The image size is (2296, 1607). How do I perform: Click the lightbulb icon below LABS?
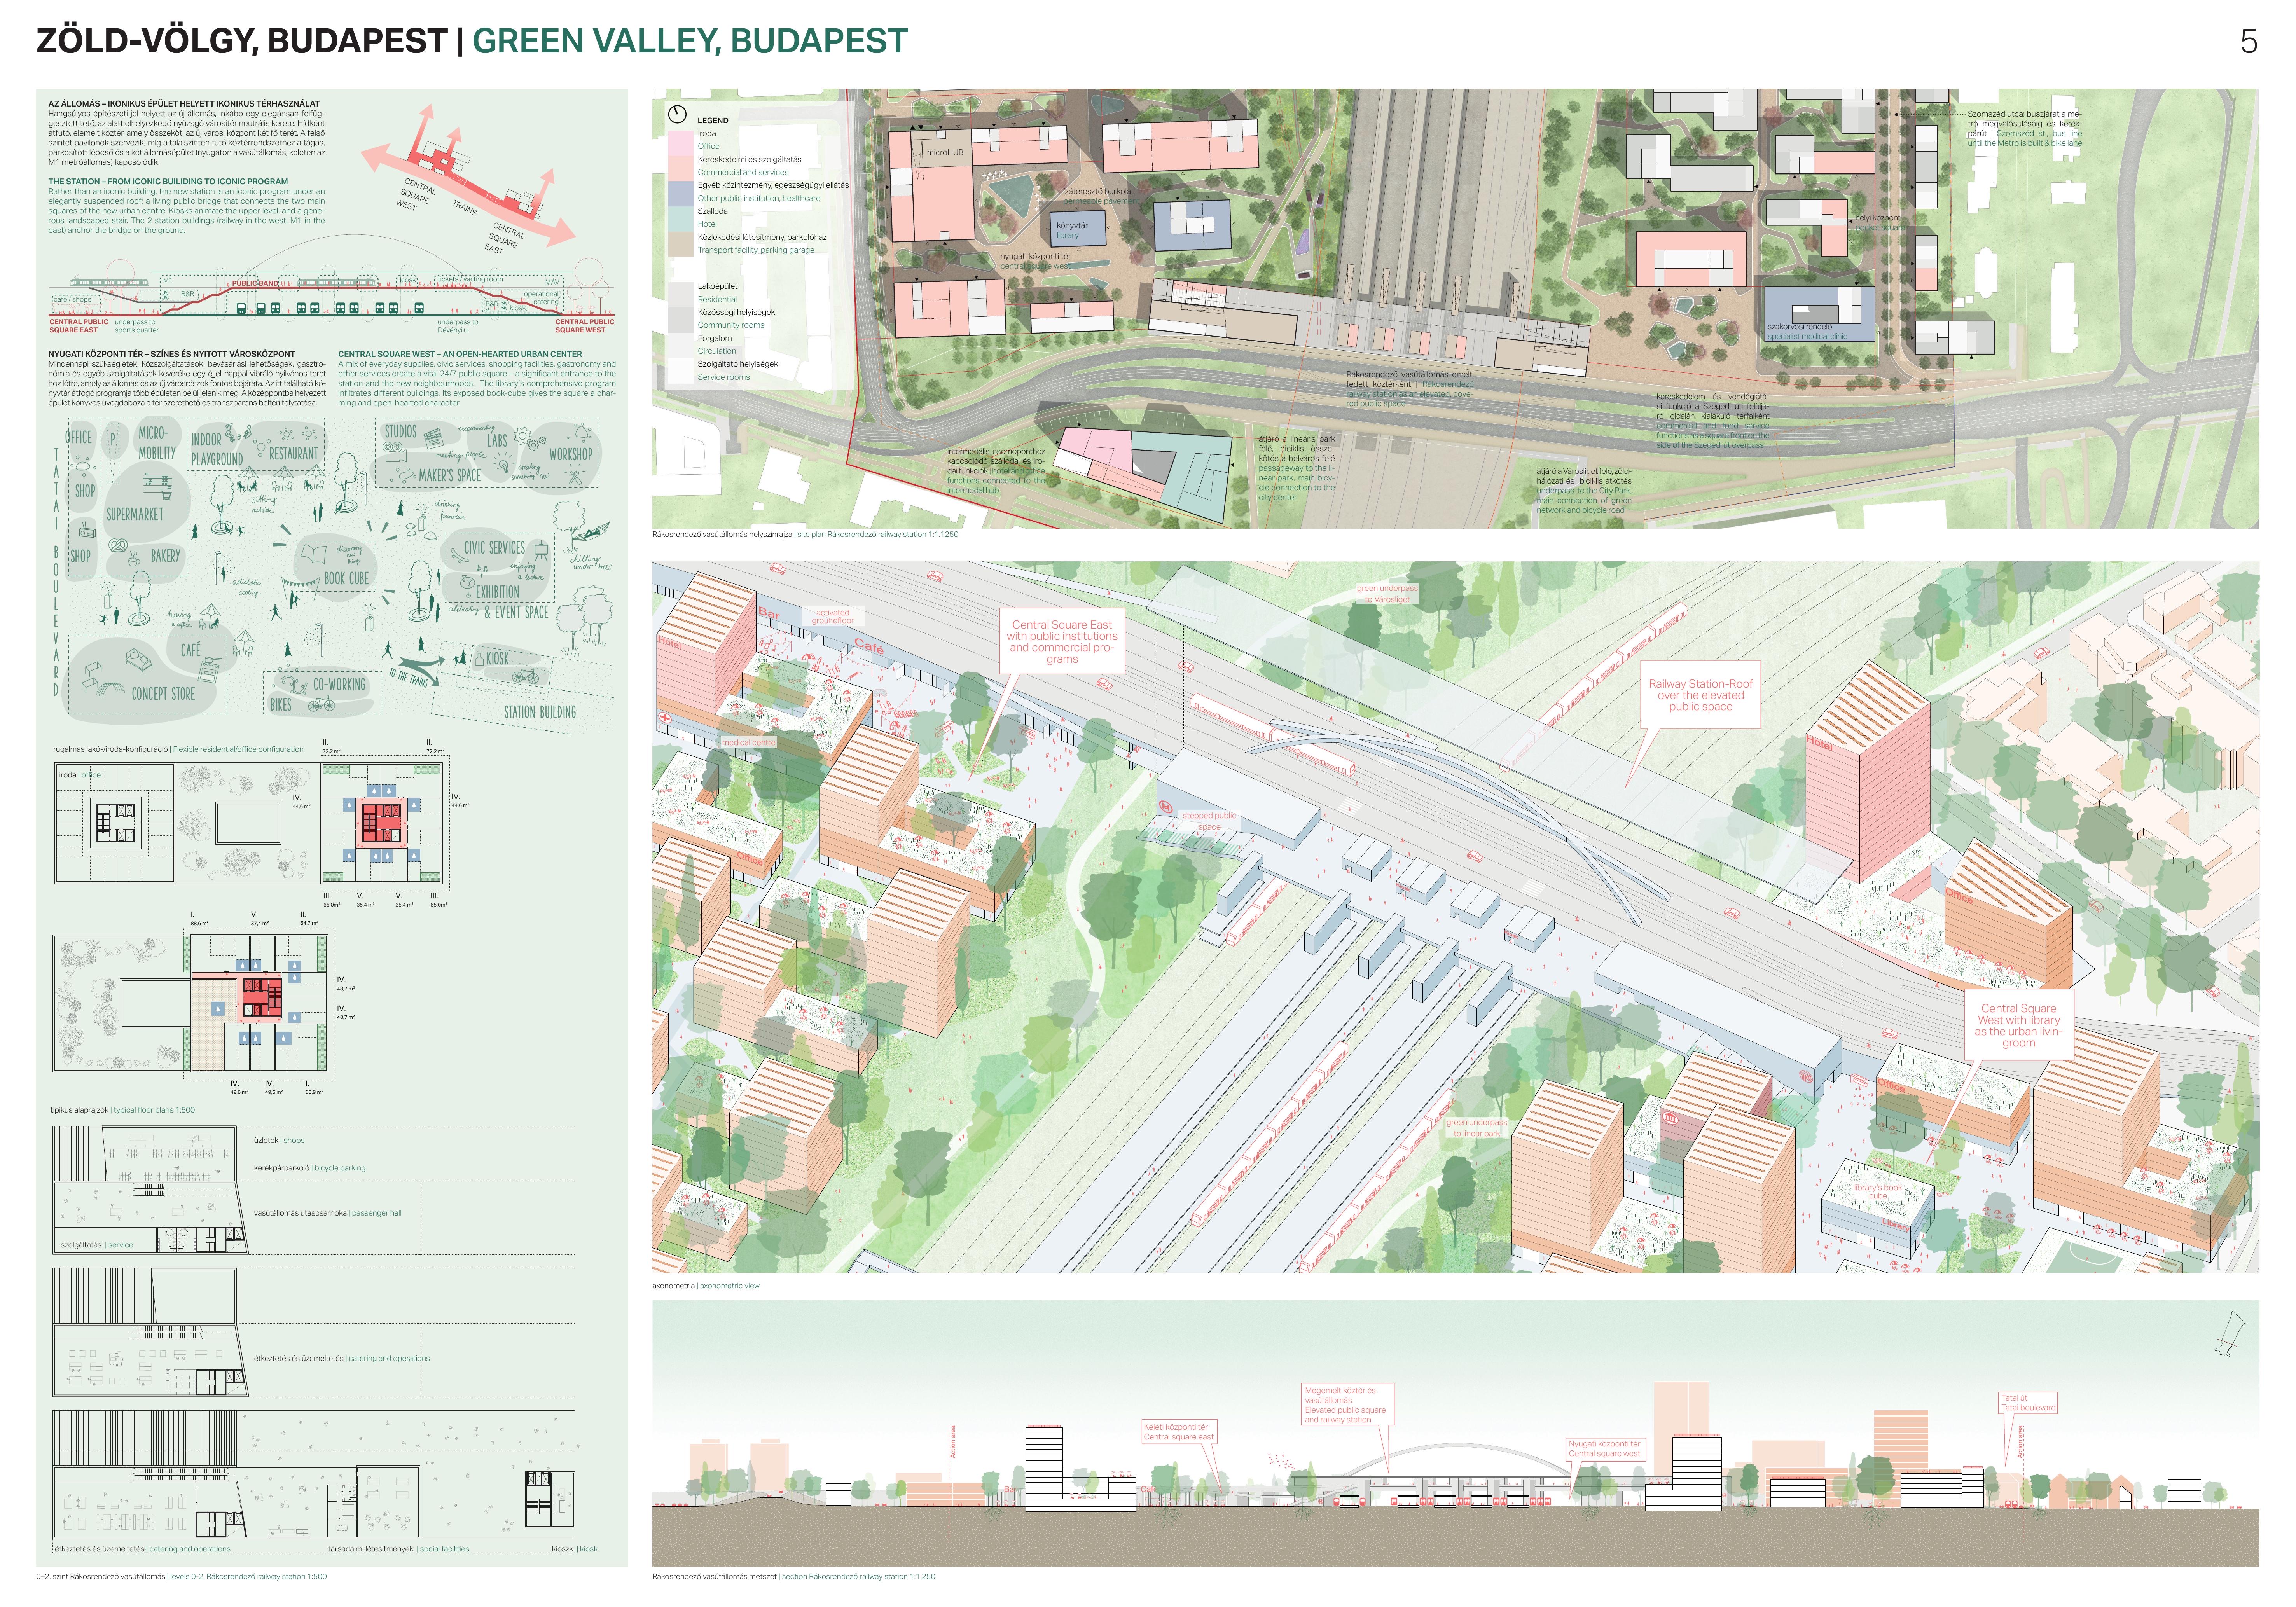click(x=503, y=466)
